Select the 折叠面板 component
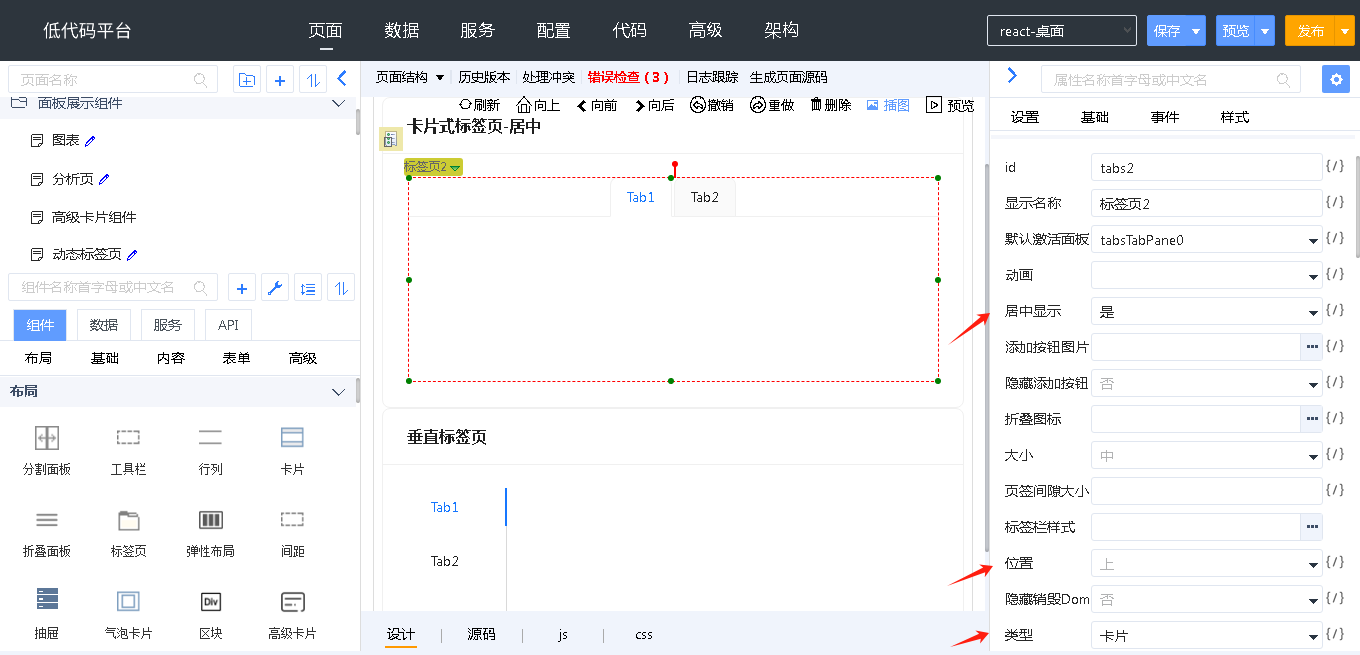Image resolution: width=1360 pixels, height=655 pixels. (47, 532)
